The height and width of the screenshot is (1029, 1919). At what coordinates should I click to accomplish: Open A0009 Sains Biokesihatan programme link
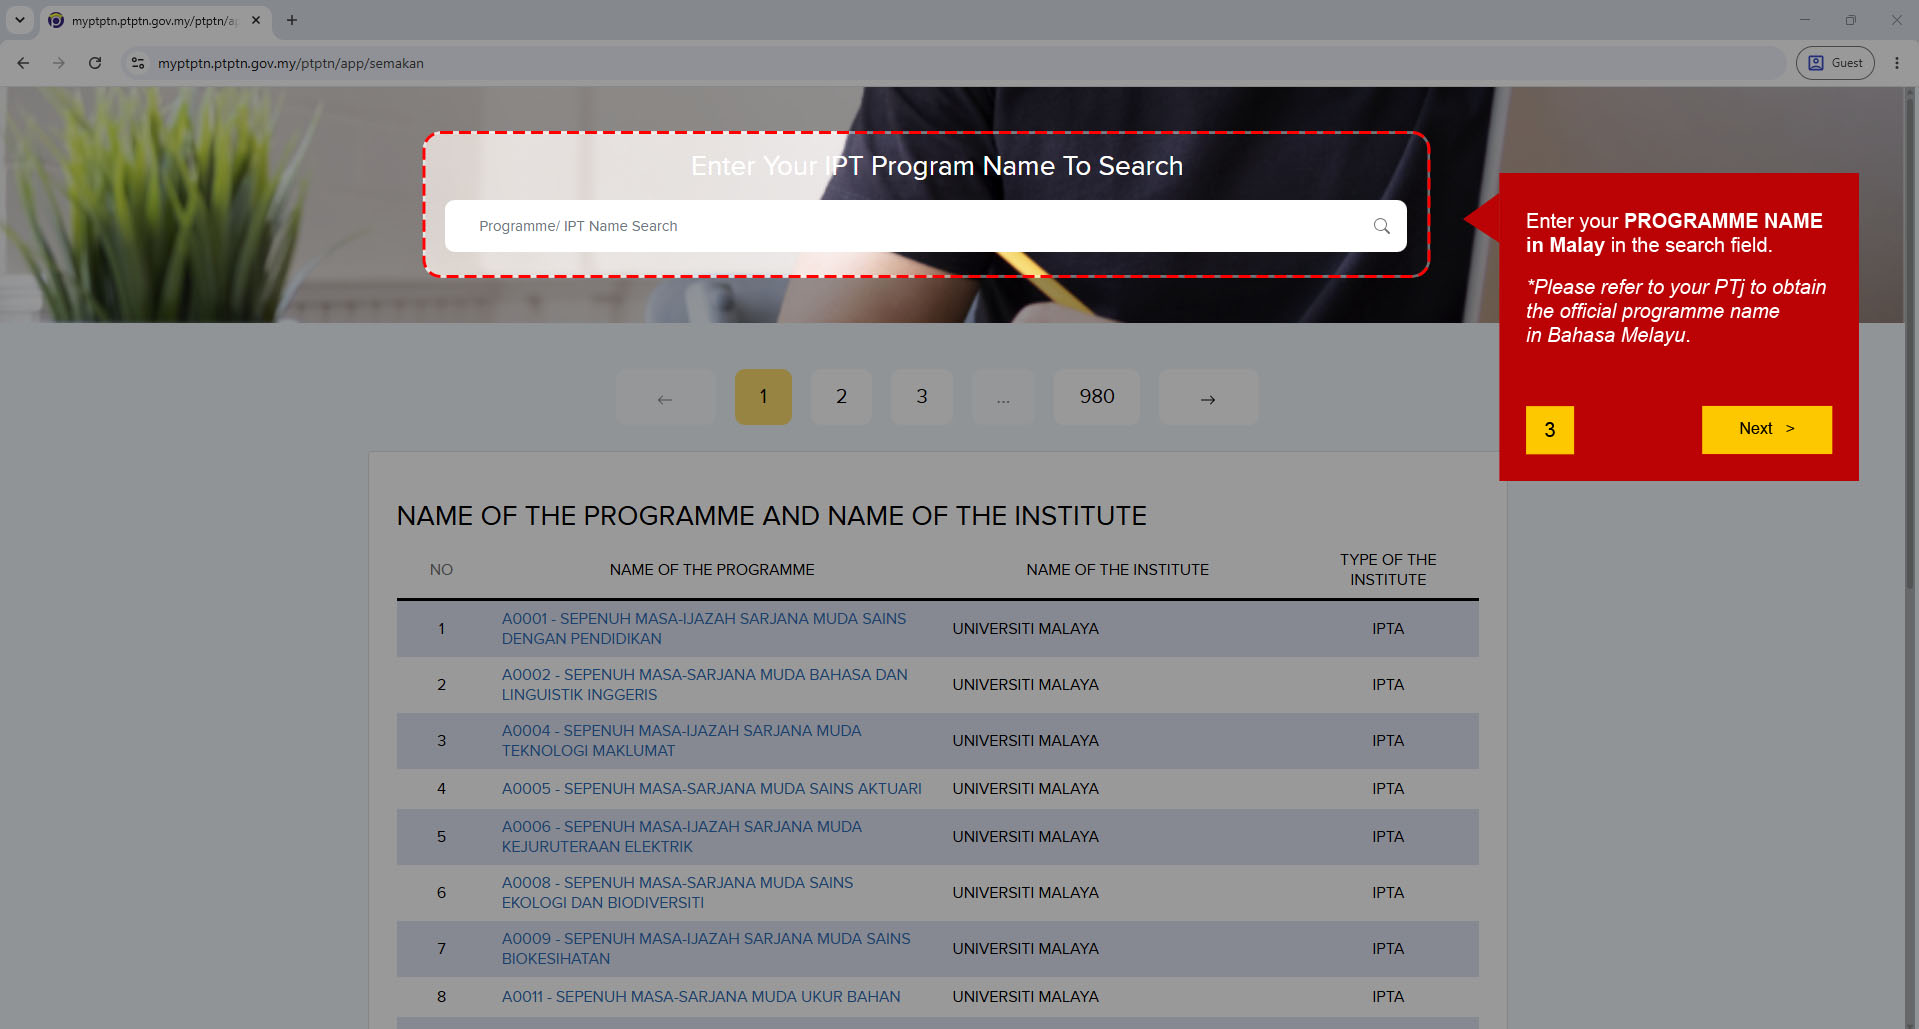tap(706, 949)
